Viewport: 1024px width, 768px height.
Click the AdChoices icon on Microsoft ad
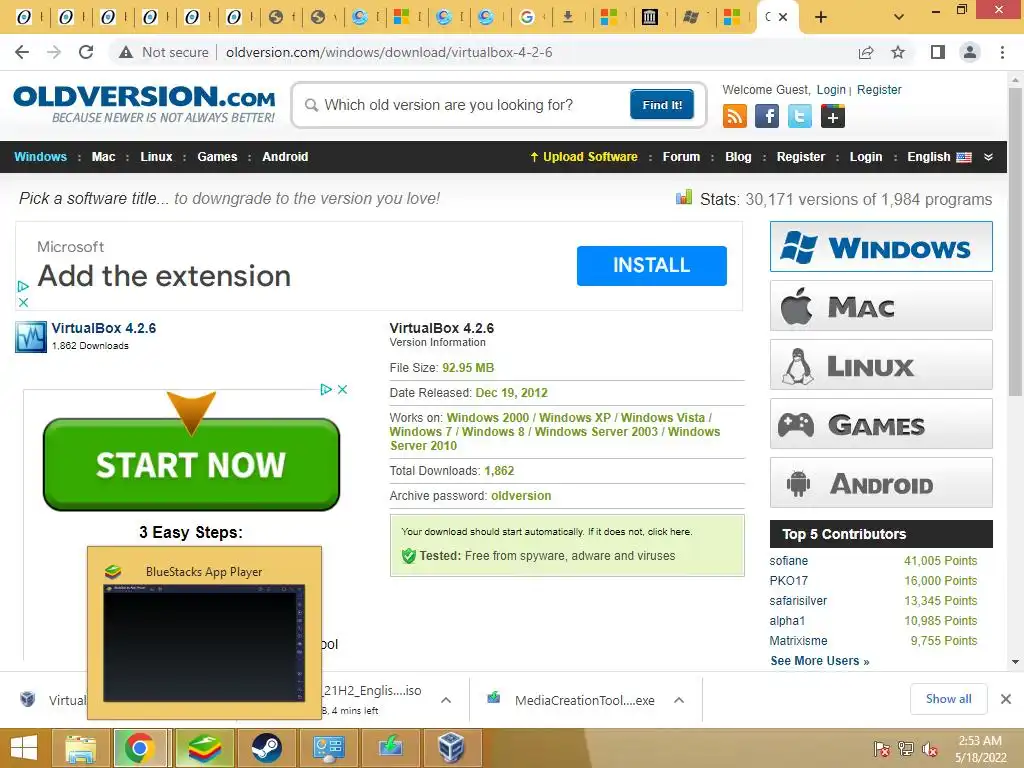tap(23, 286)
